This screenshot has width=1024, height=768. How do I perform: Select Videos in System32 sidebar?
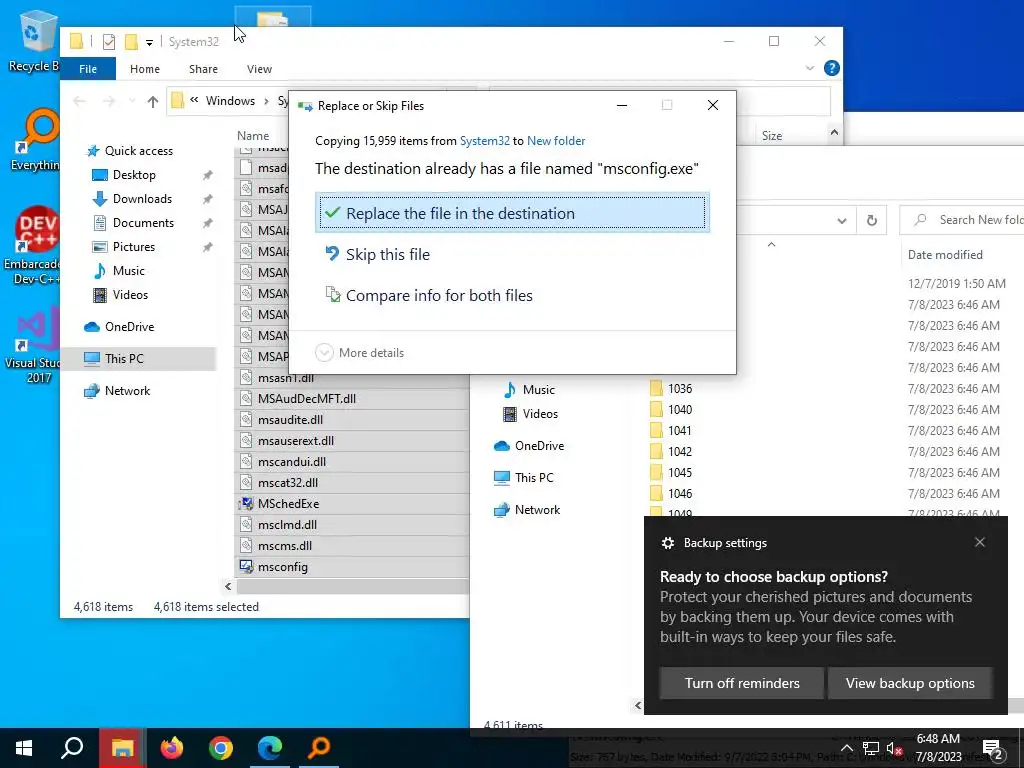[130, 295]
